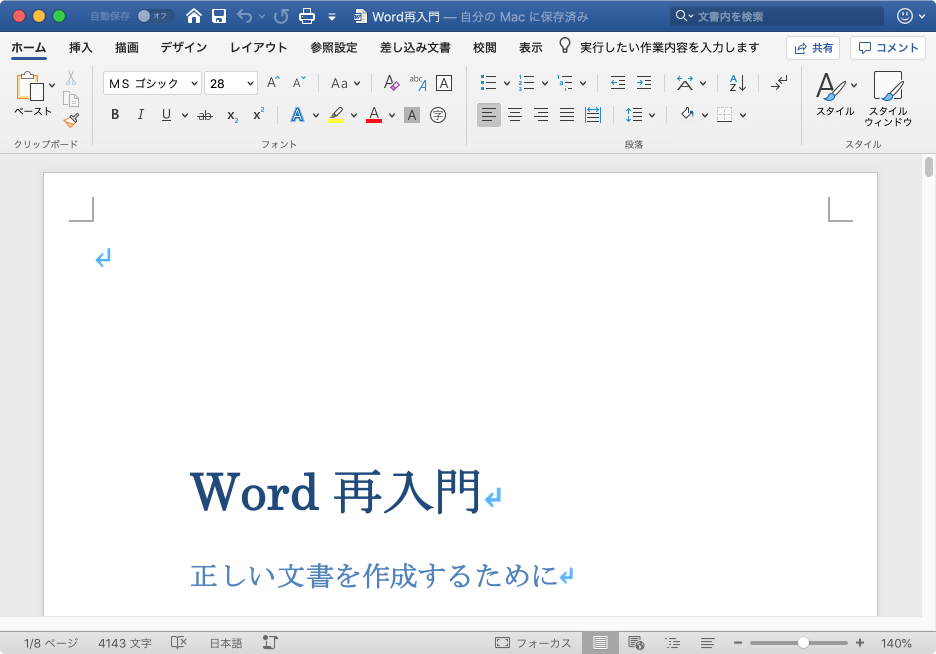Click the document search field
Screen dimensions: 936x654
pos(770,16)
